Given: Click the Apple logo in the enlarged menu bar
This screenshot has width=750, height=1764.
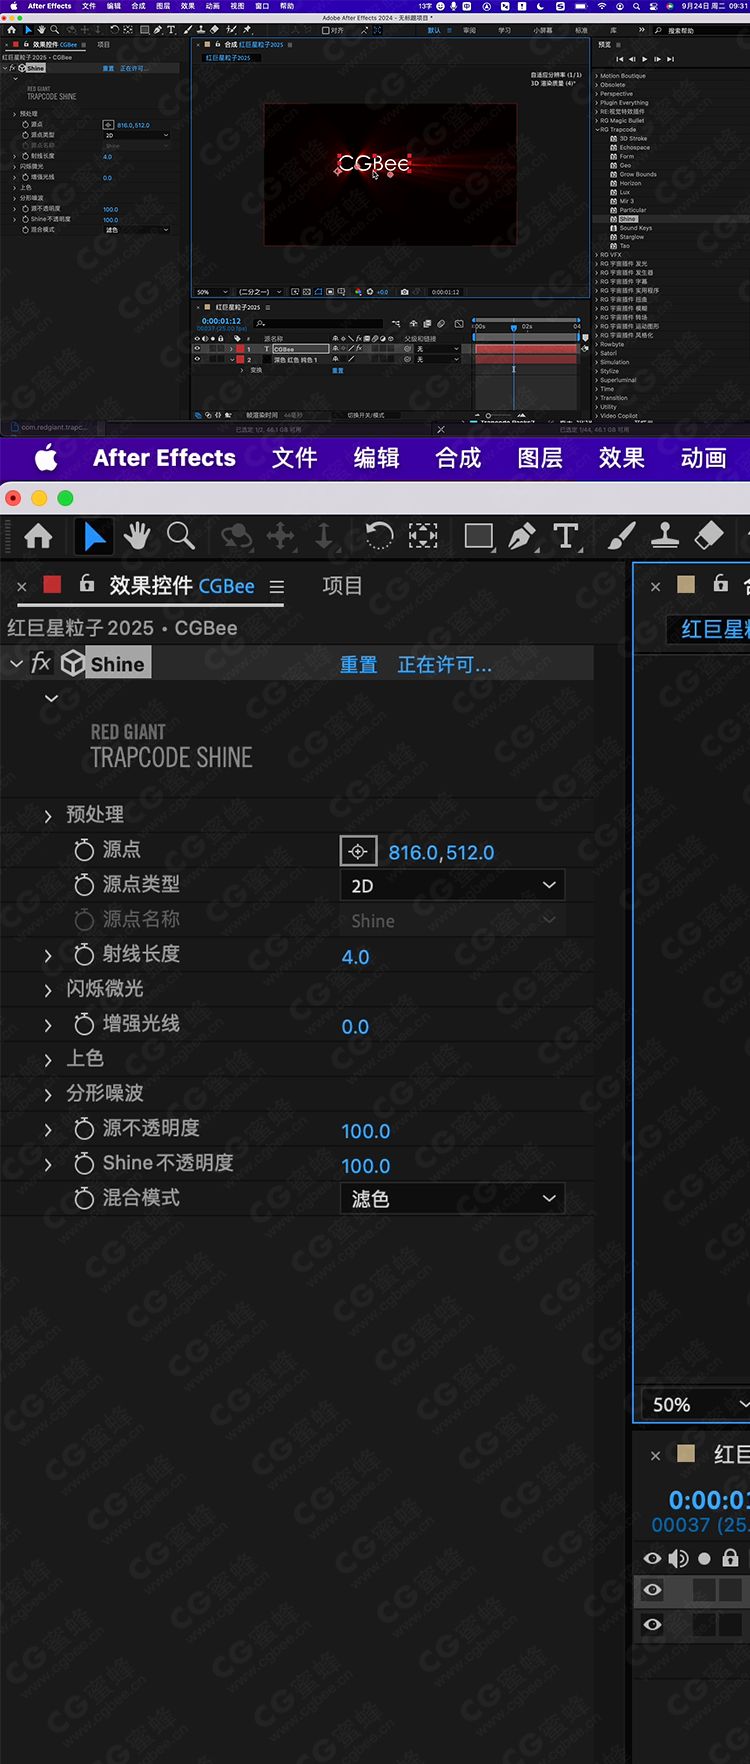Looking at the screenshot, I should [46, 458].
